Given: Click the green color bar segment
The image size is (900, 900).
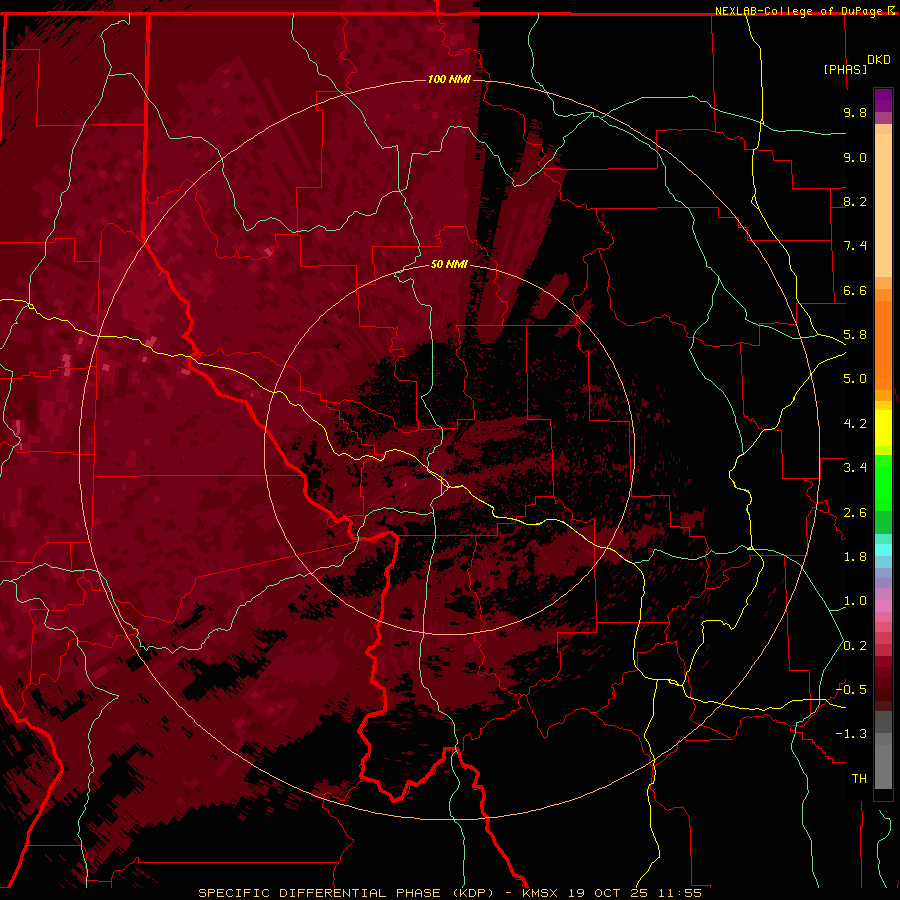Looking at the screenshot, I should (883, 483).
